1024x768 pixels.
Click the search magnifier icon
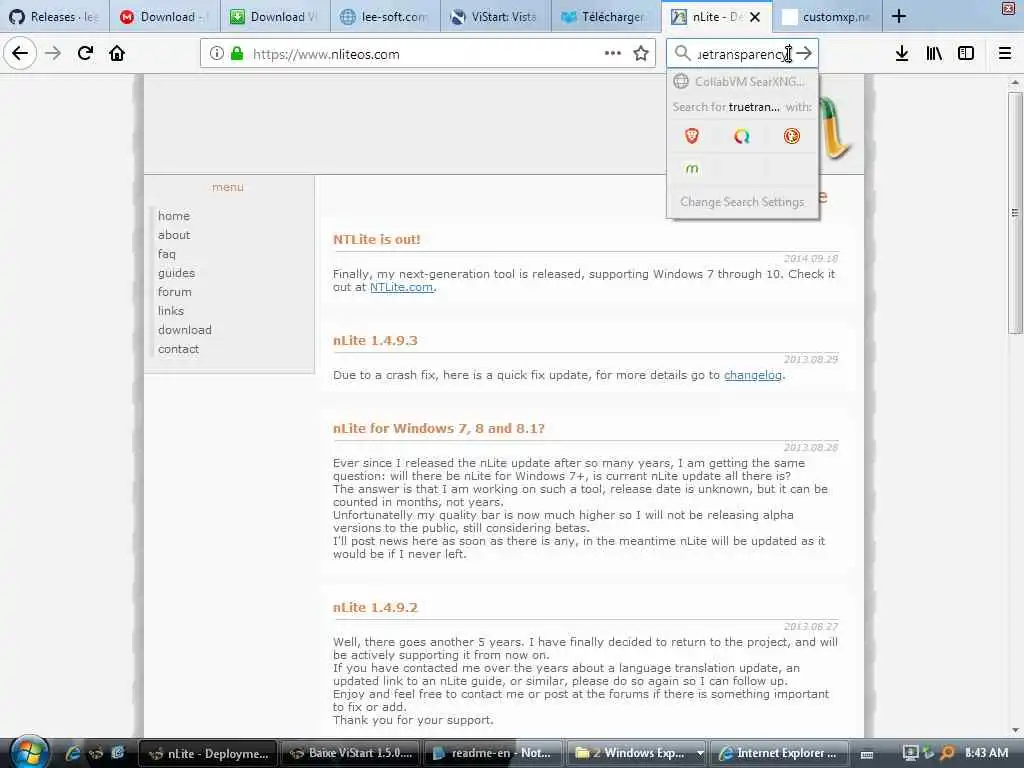pos(682,54)
